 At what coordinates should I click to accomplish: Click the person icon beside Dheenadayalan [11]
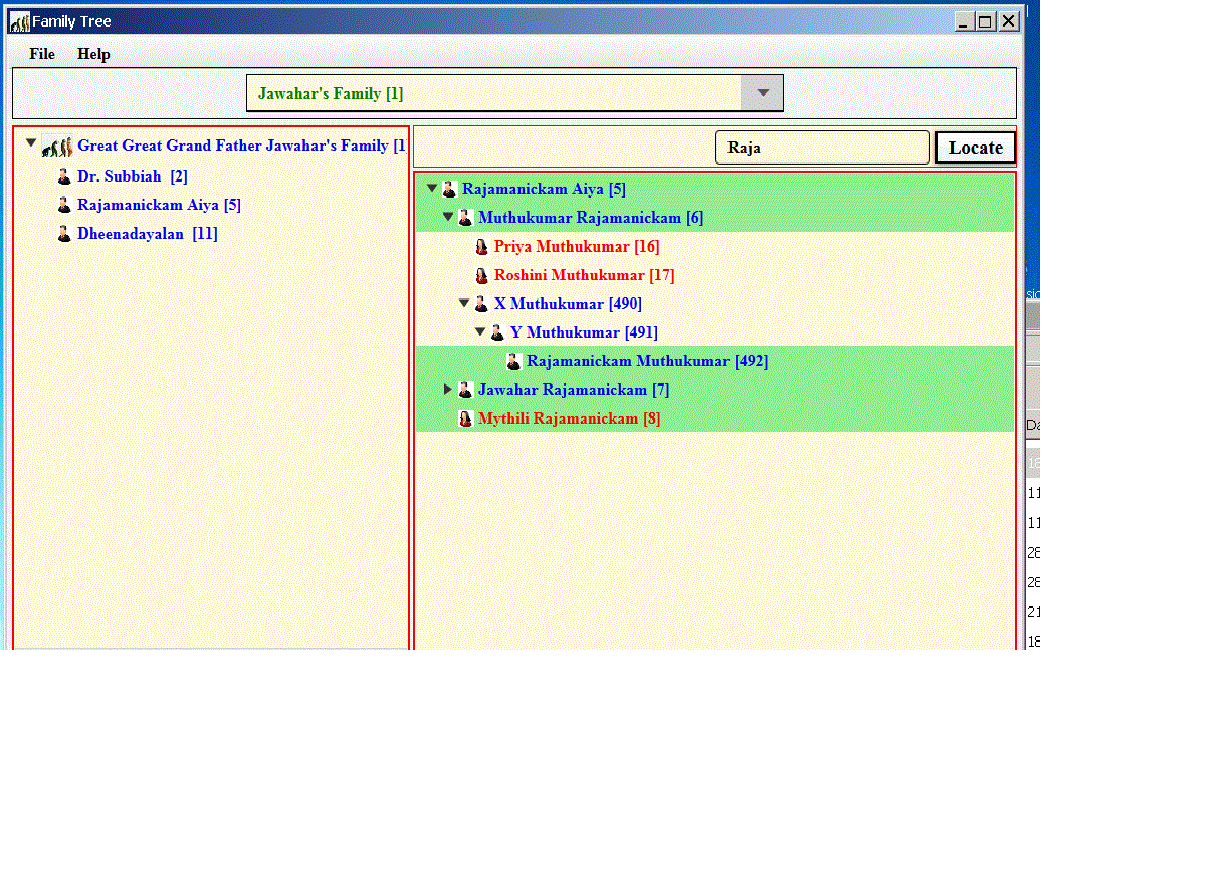point(64,233)
